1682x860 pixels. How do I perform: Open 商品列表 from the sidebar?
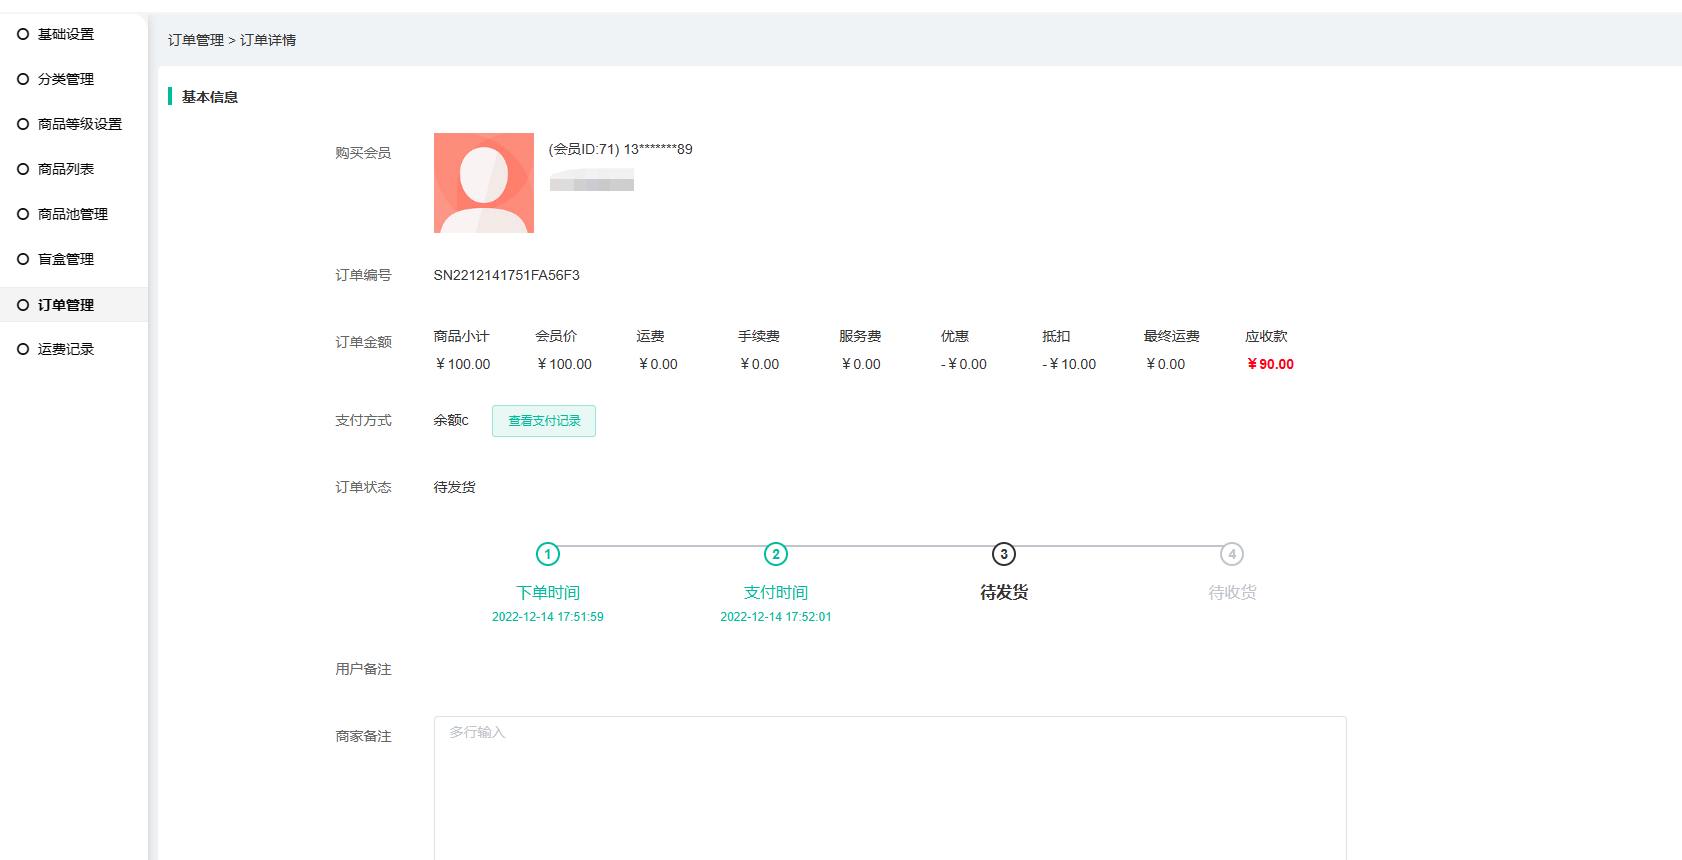tap(65, 169)
